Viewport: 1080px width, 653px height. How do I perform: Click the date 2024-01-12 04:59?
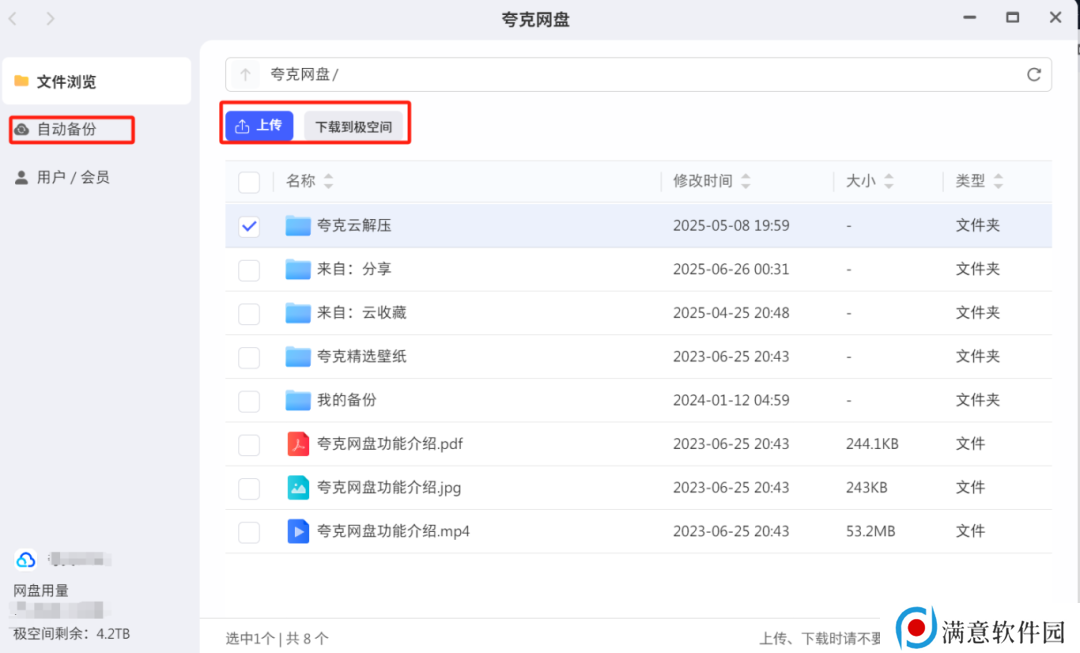tap(731, 400)
